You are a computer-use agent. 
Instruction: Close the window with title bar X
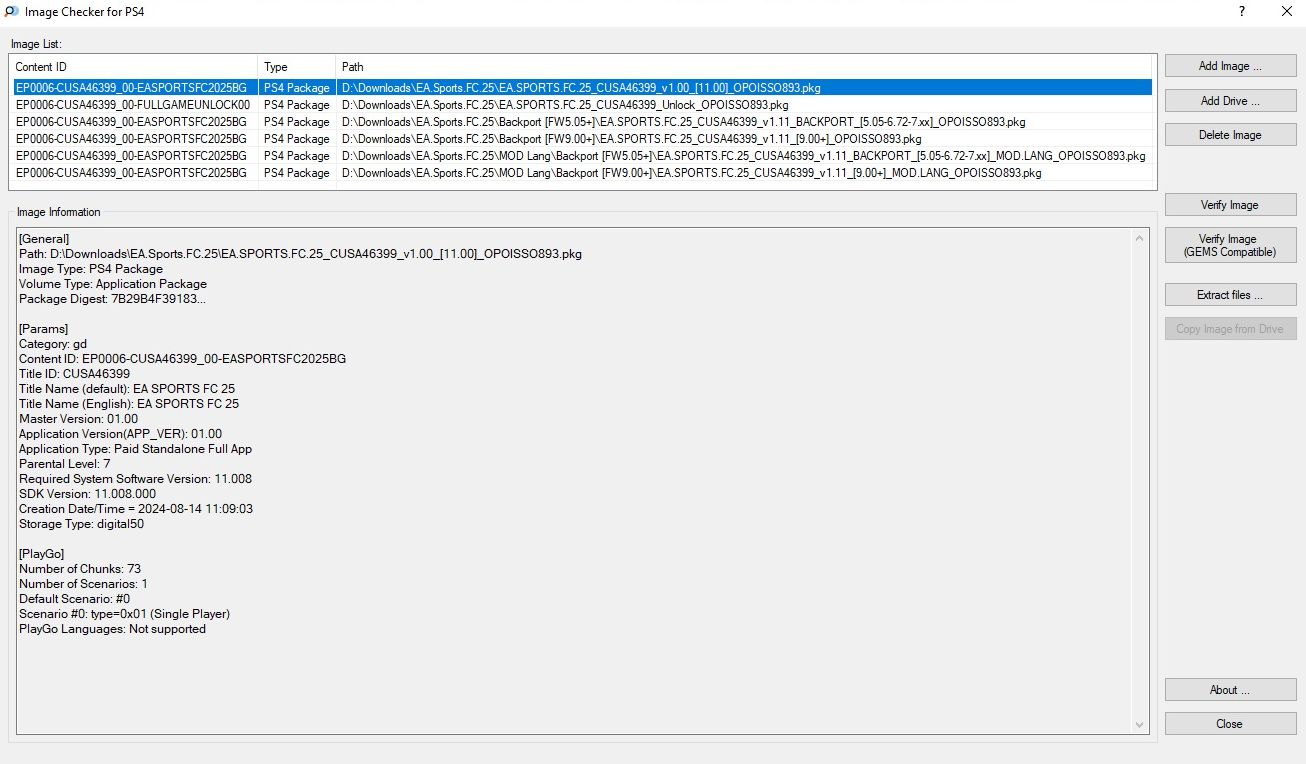point(1285,12)
